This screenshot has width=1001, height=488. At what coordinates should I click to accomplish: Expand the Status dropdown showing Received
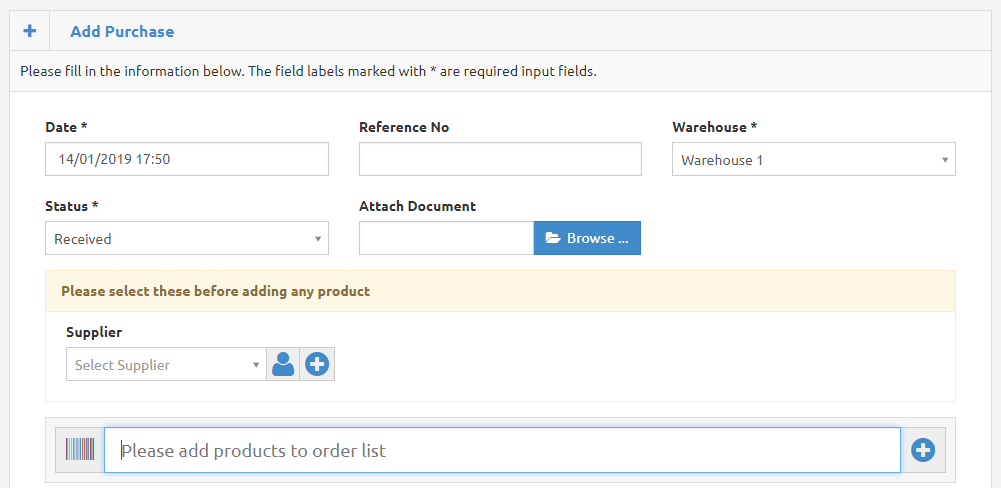pos(186,239)
